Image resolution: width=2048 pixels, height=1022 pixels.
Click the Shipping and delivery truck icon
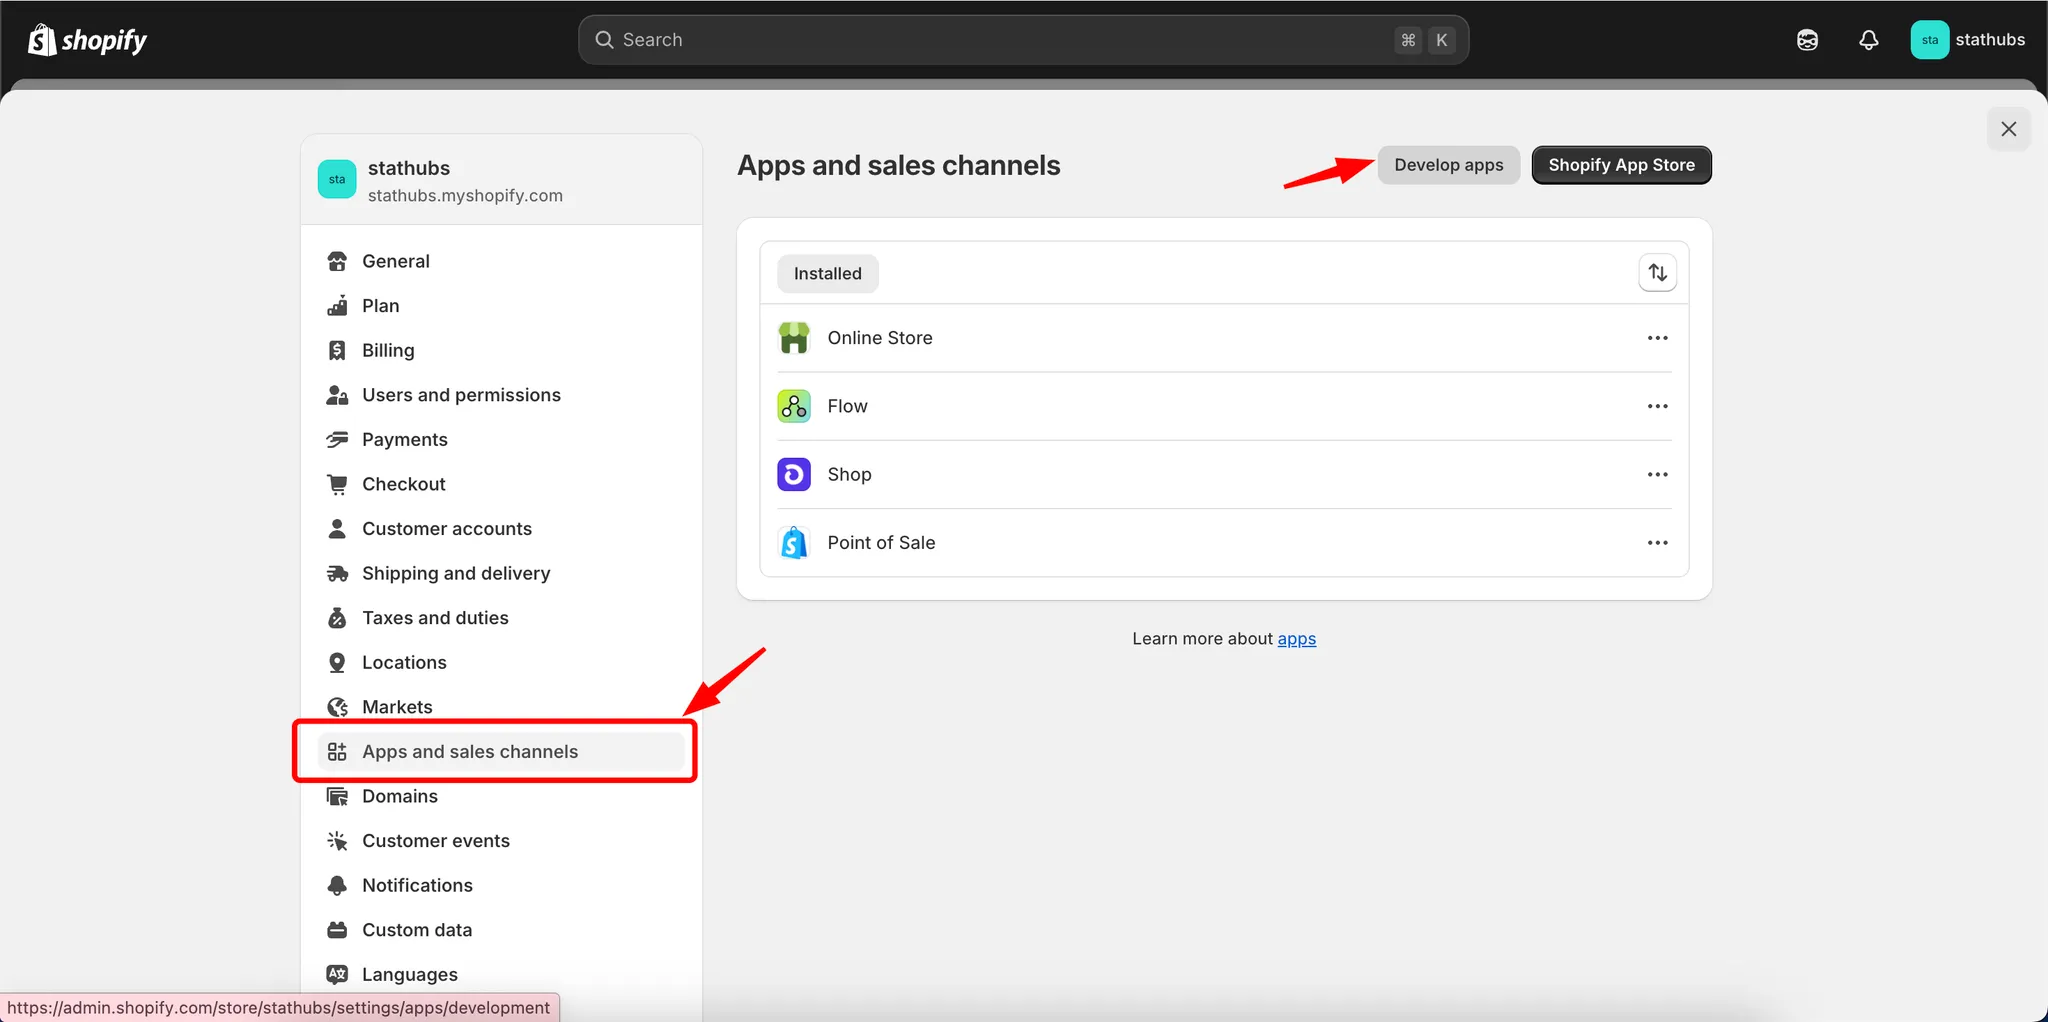[x=337, y=573]
